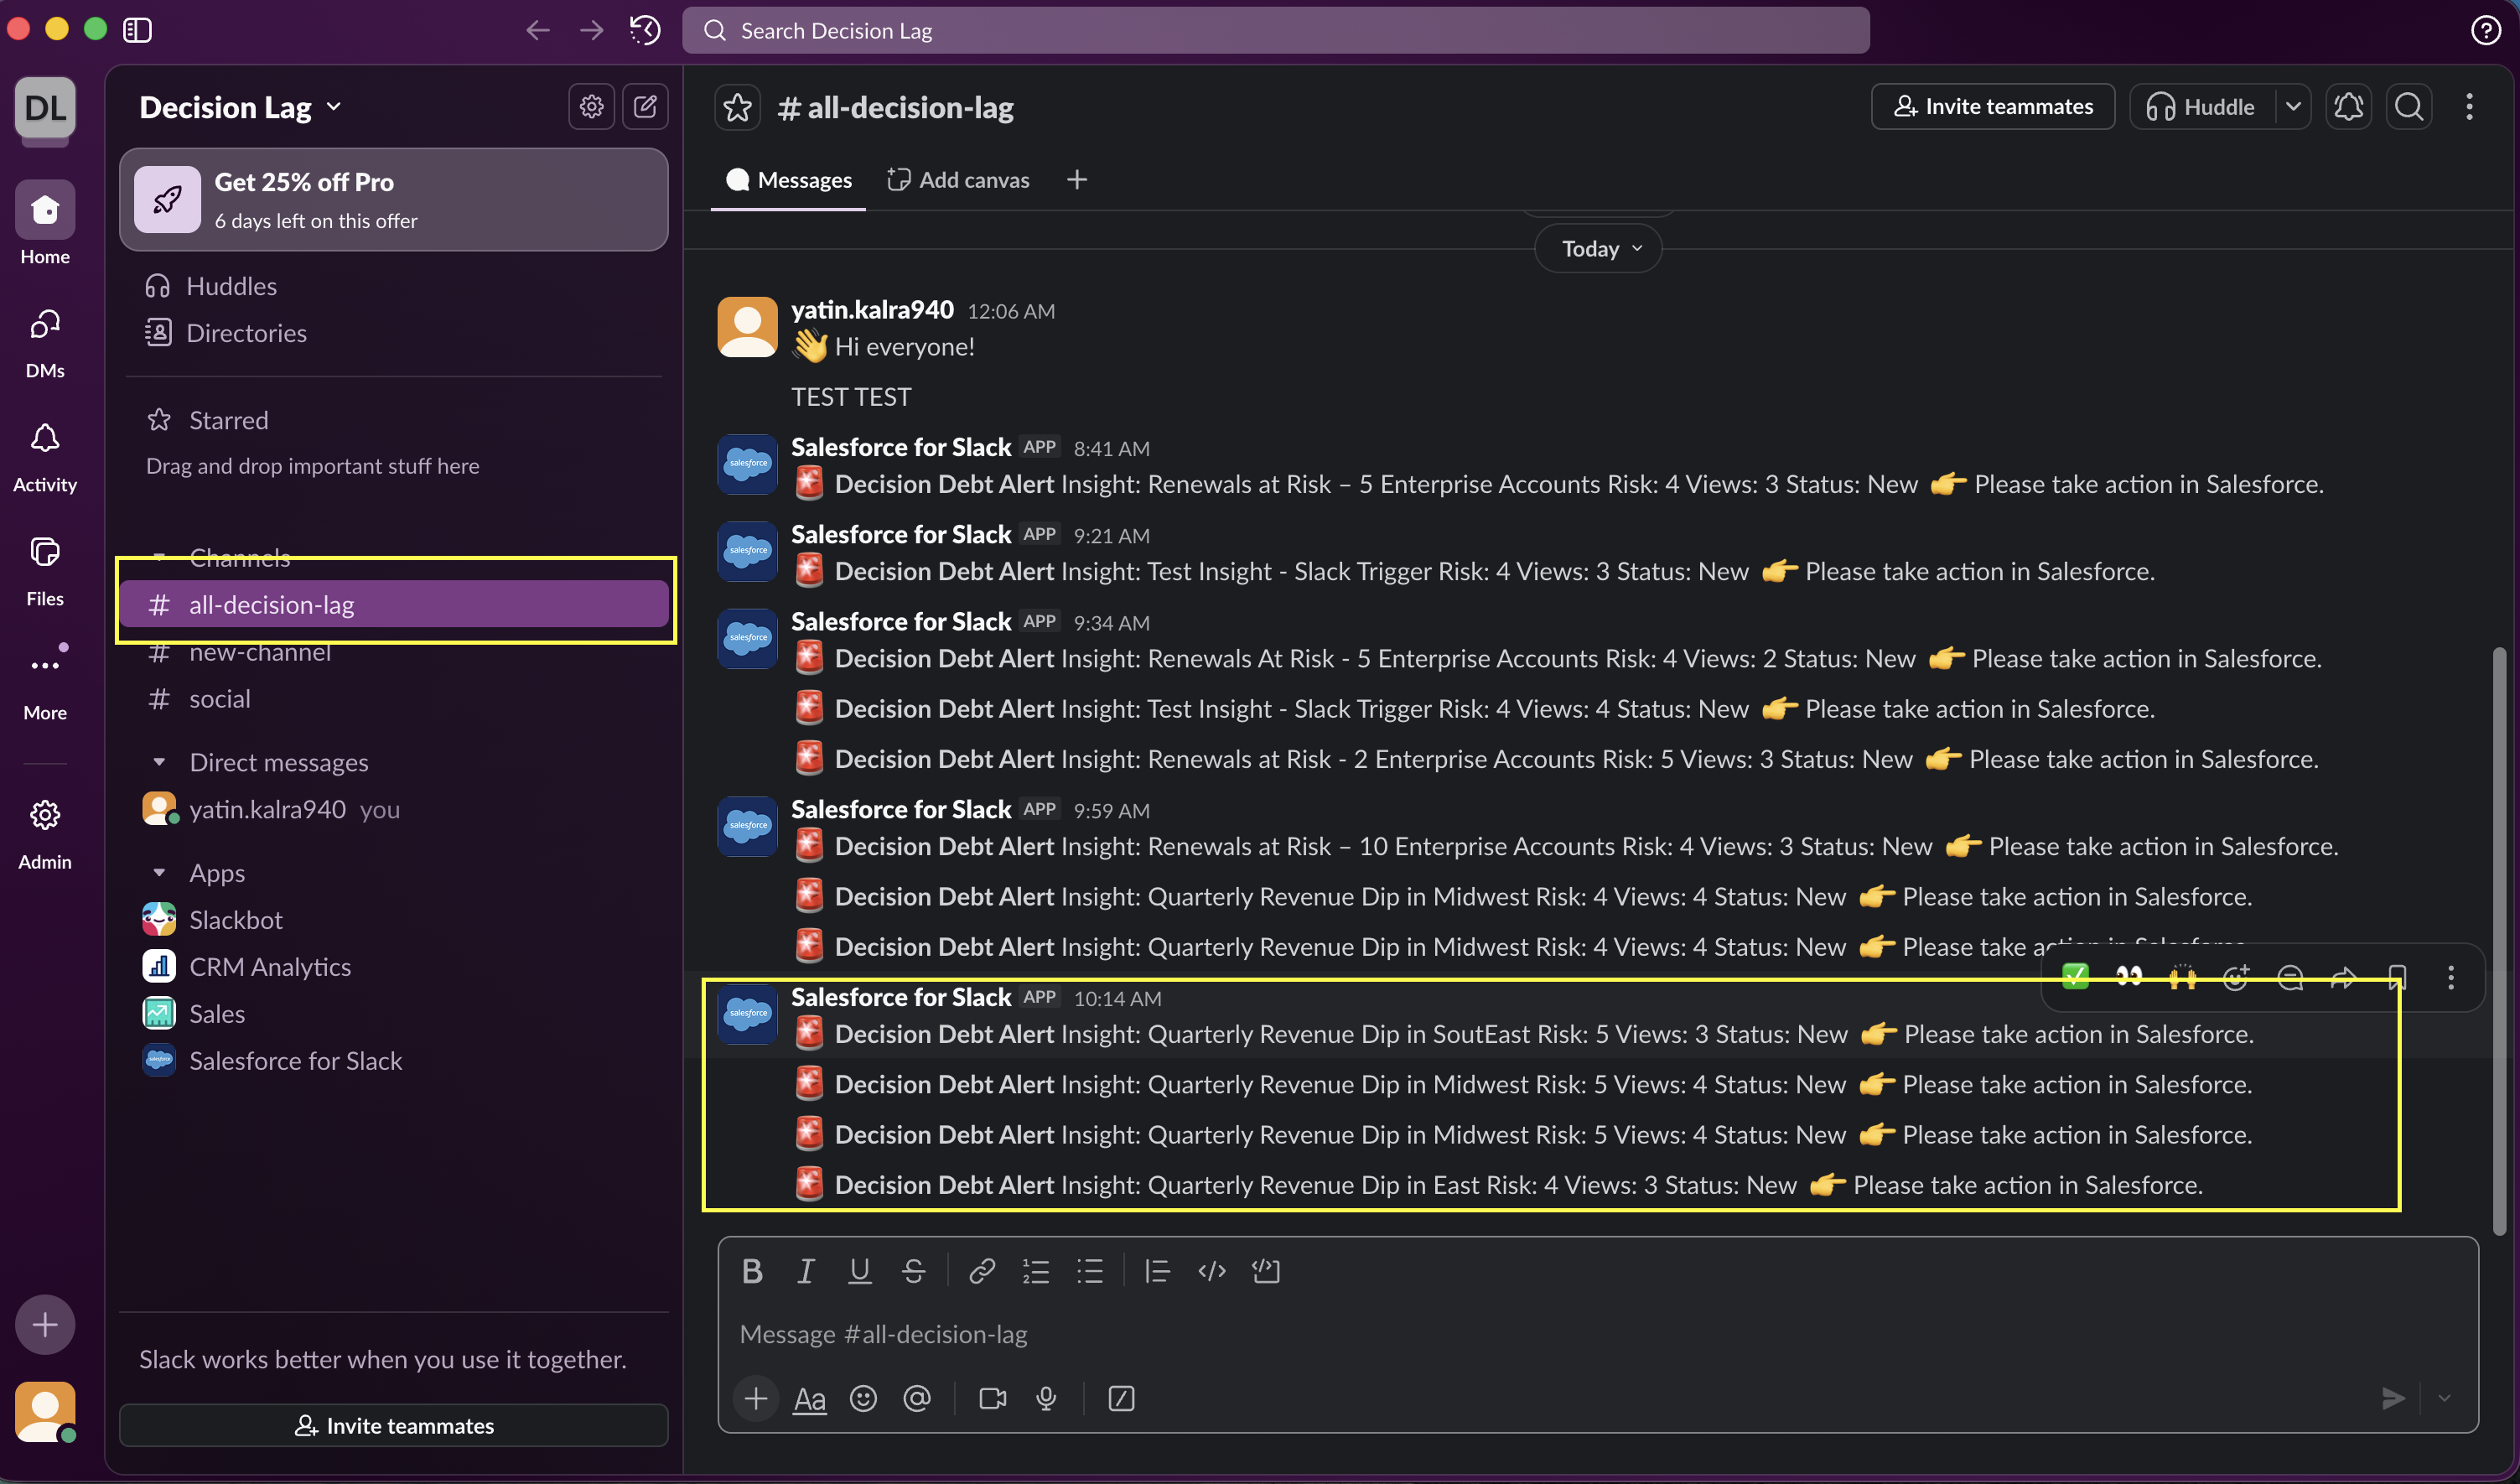Image resolution: width=2520 pixels, height=1484 pixels.
Task: Open the Add canvas tab
Action: point(958,180)
